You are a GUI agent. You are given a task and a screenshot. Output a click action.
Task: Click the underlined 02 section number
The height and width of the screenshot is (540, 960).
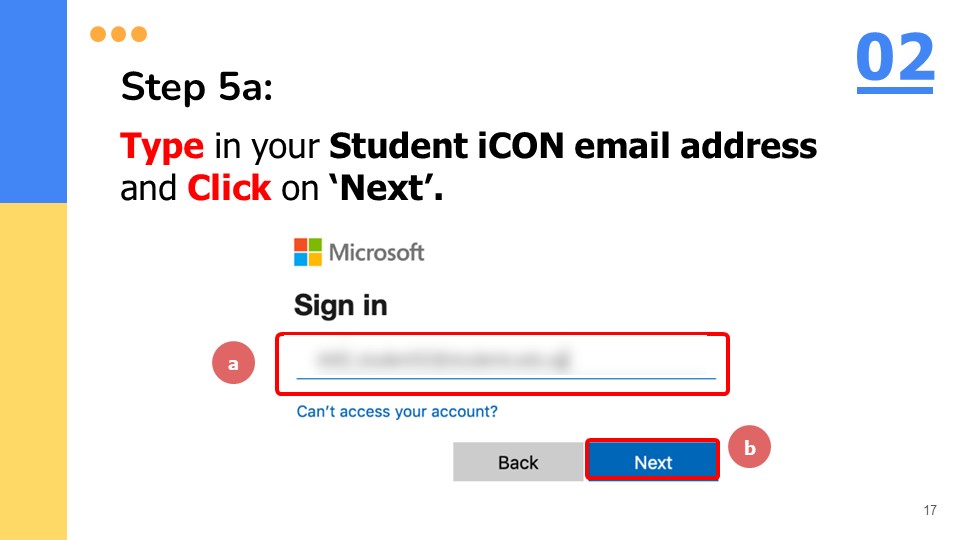tap(894, 61)
